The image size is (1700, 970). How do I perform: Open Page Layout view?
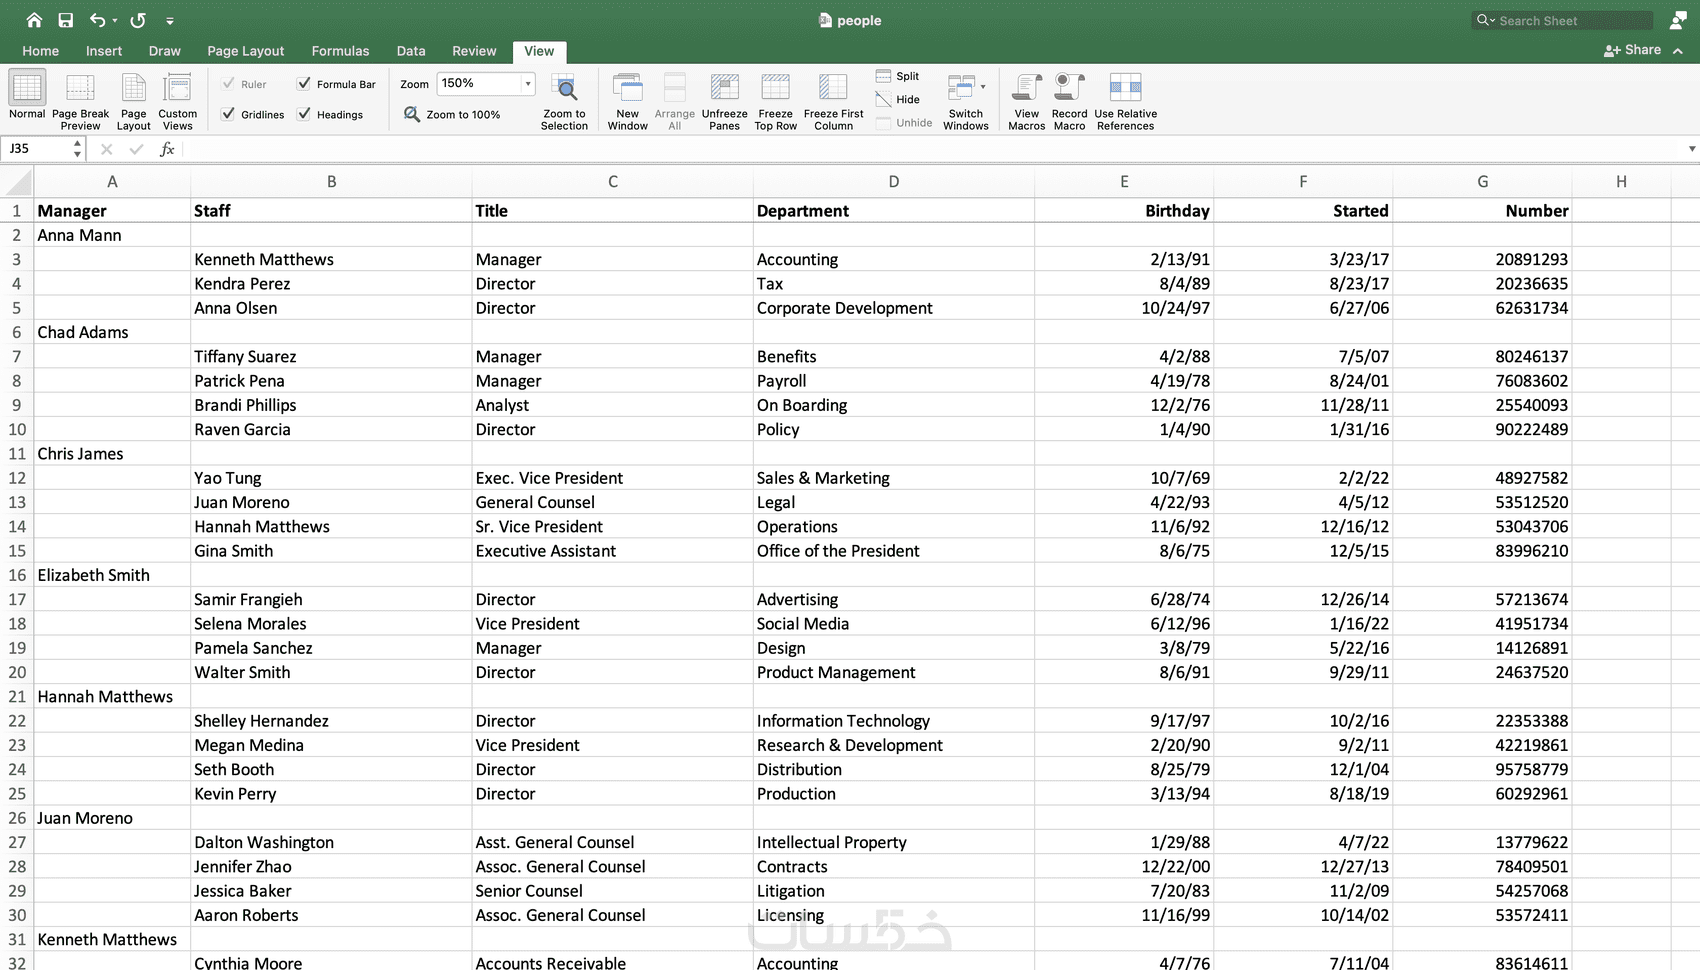pyautogui.click(x=133, y=101)
